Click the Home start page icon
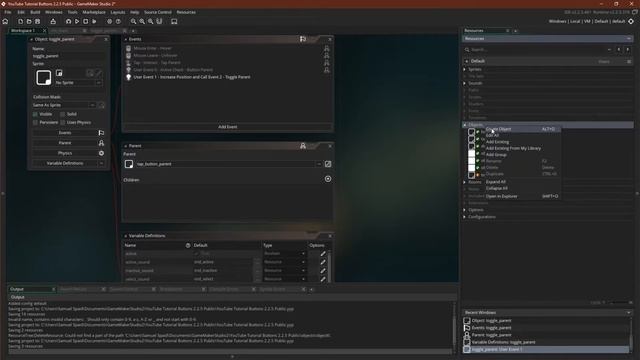The width and height of the screenshot is (640, 360). point(5,21)
